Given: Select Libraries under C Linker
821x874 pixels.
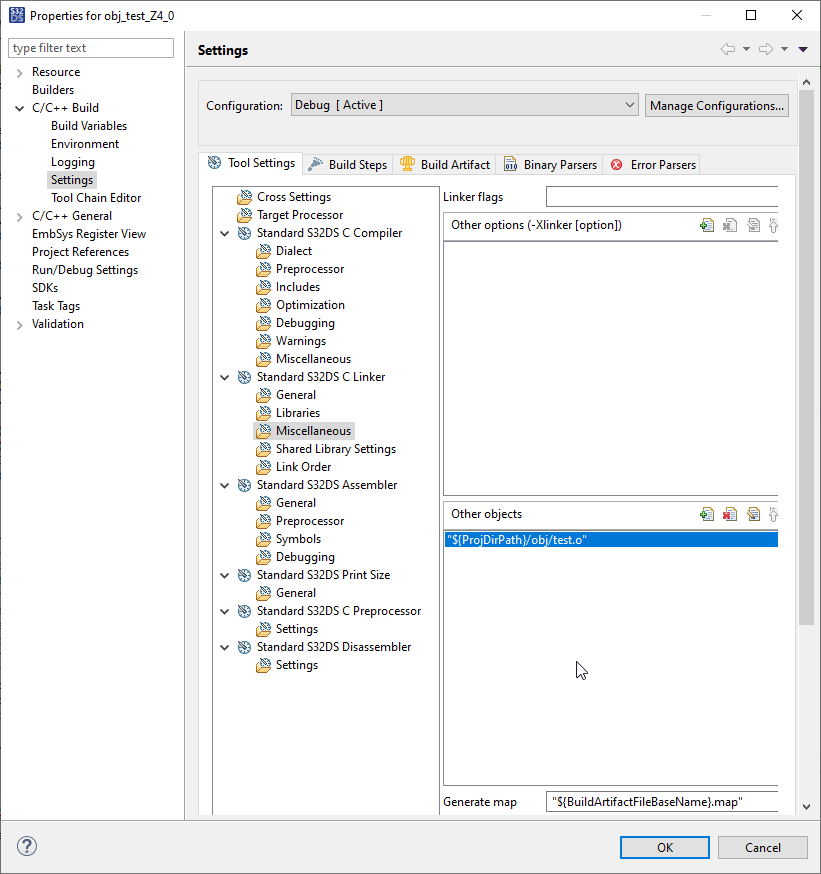Looking at the screenshot, I should pos(298,413).
